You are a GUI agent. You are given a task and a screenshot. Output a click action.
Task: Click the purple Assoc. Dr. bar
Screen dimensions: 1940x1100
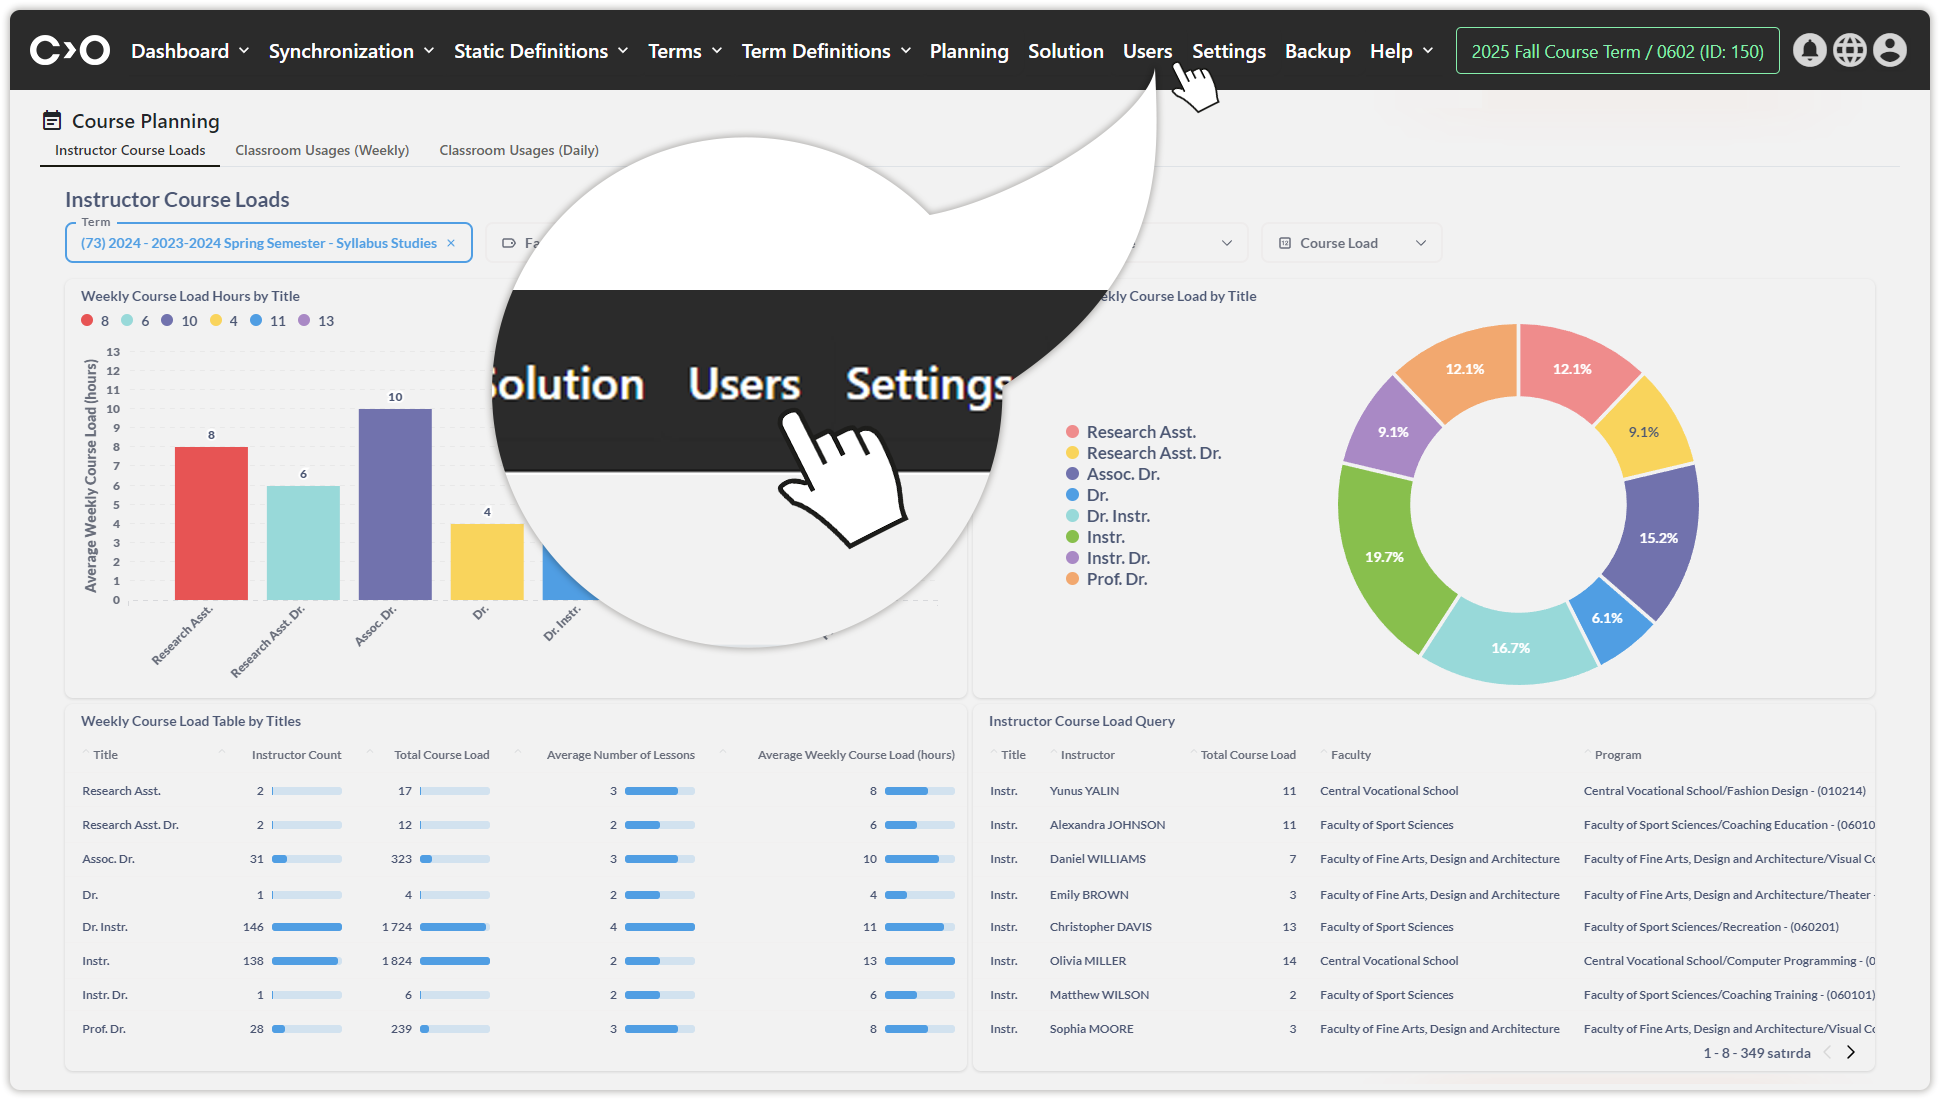(x=395, y=505)
